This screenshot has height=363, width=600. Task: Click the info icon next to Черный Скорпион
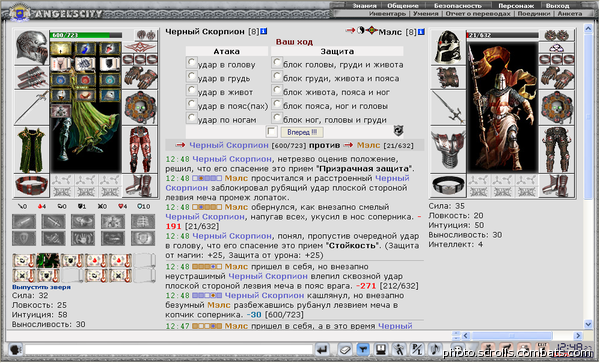click(x=264, y=31)
